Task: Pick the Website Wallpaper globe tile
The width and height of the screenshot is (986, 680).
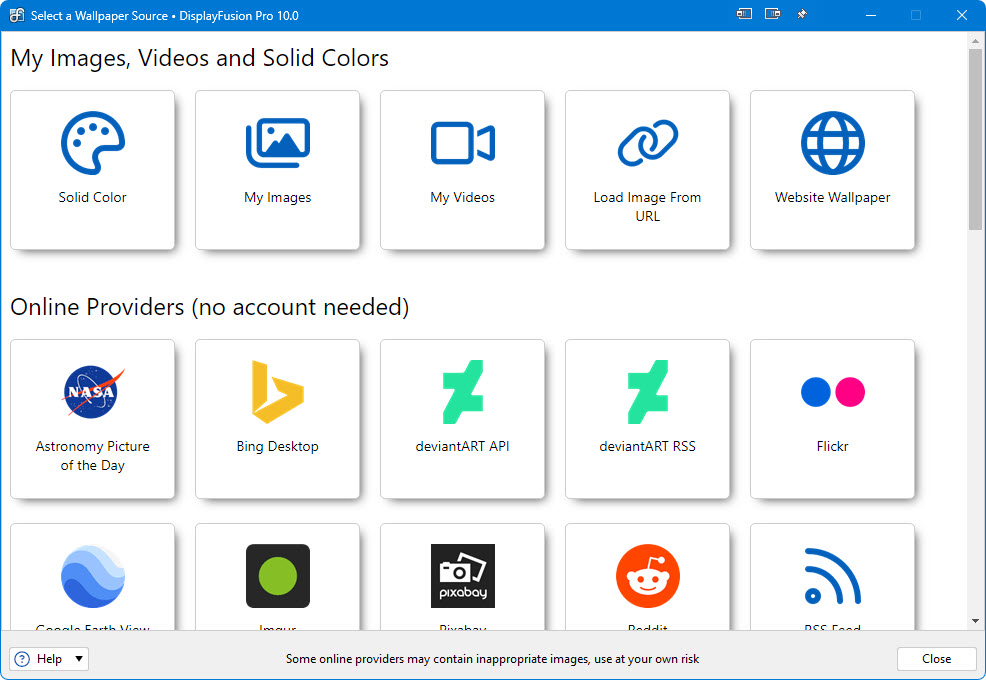Action: (832, 169)
